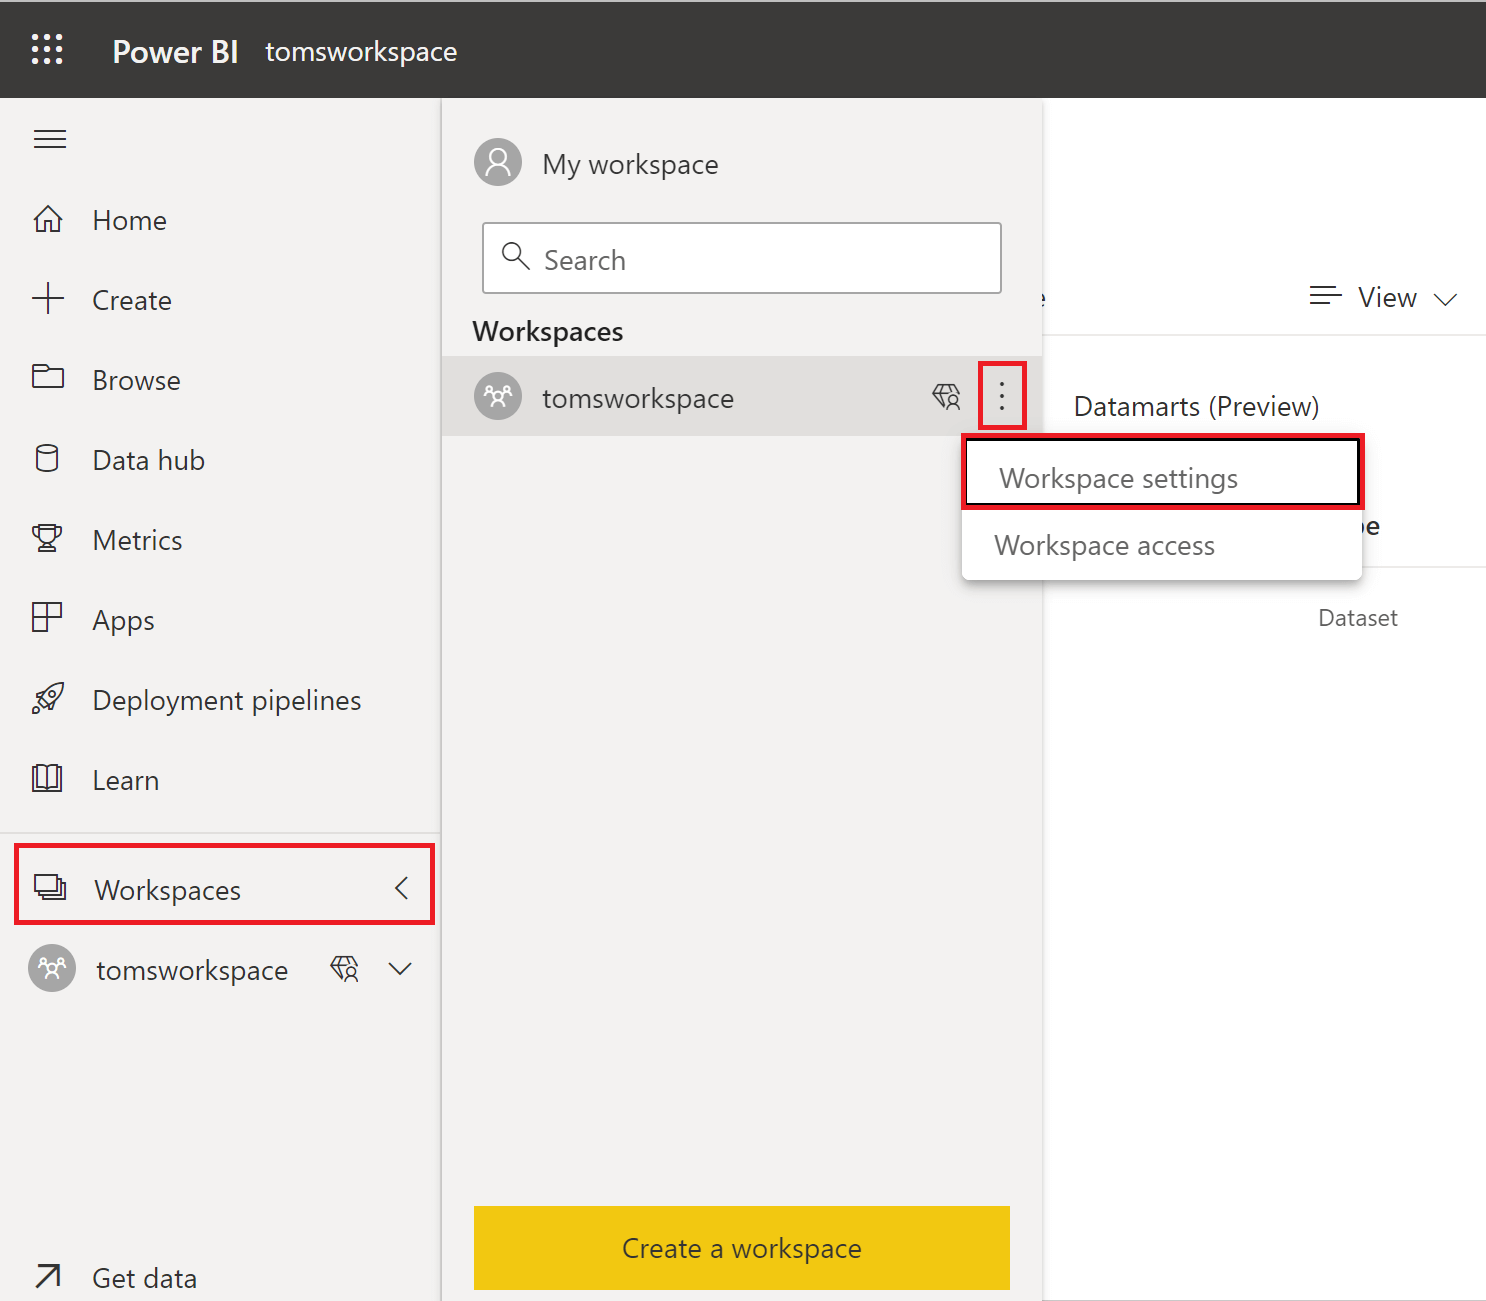Select Workspace access

(1103, 545)
